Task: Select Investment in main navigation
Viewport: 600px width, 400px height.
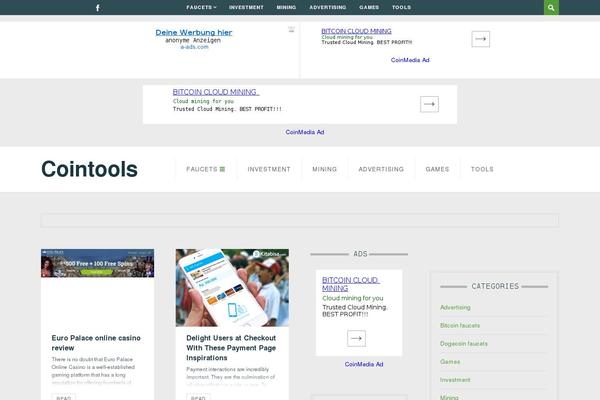Action: coord(269,169)
